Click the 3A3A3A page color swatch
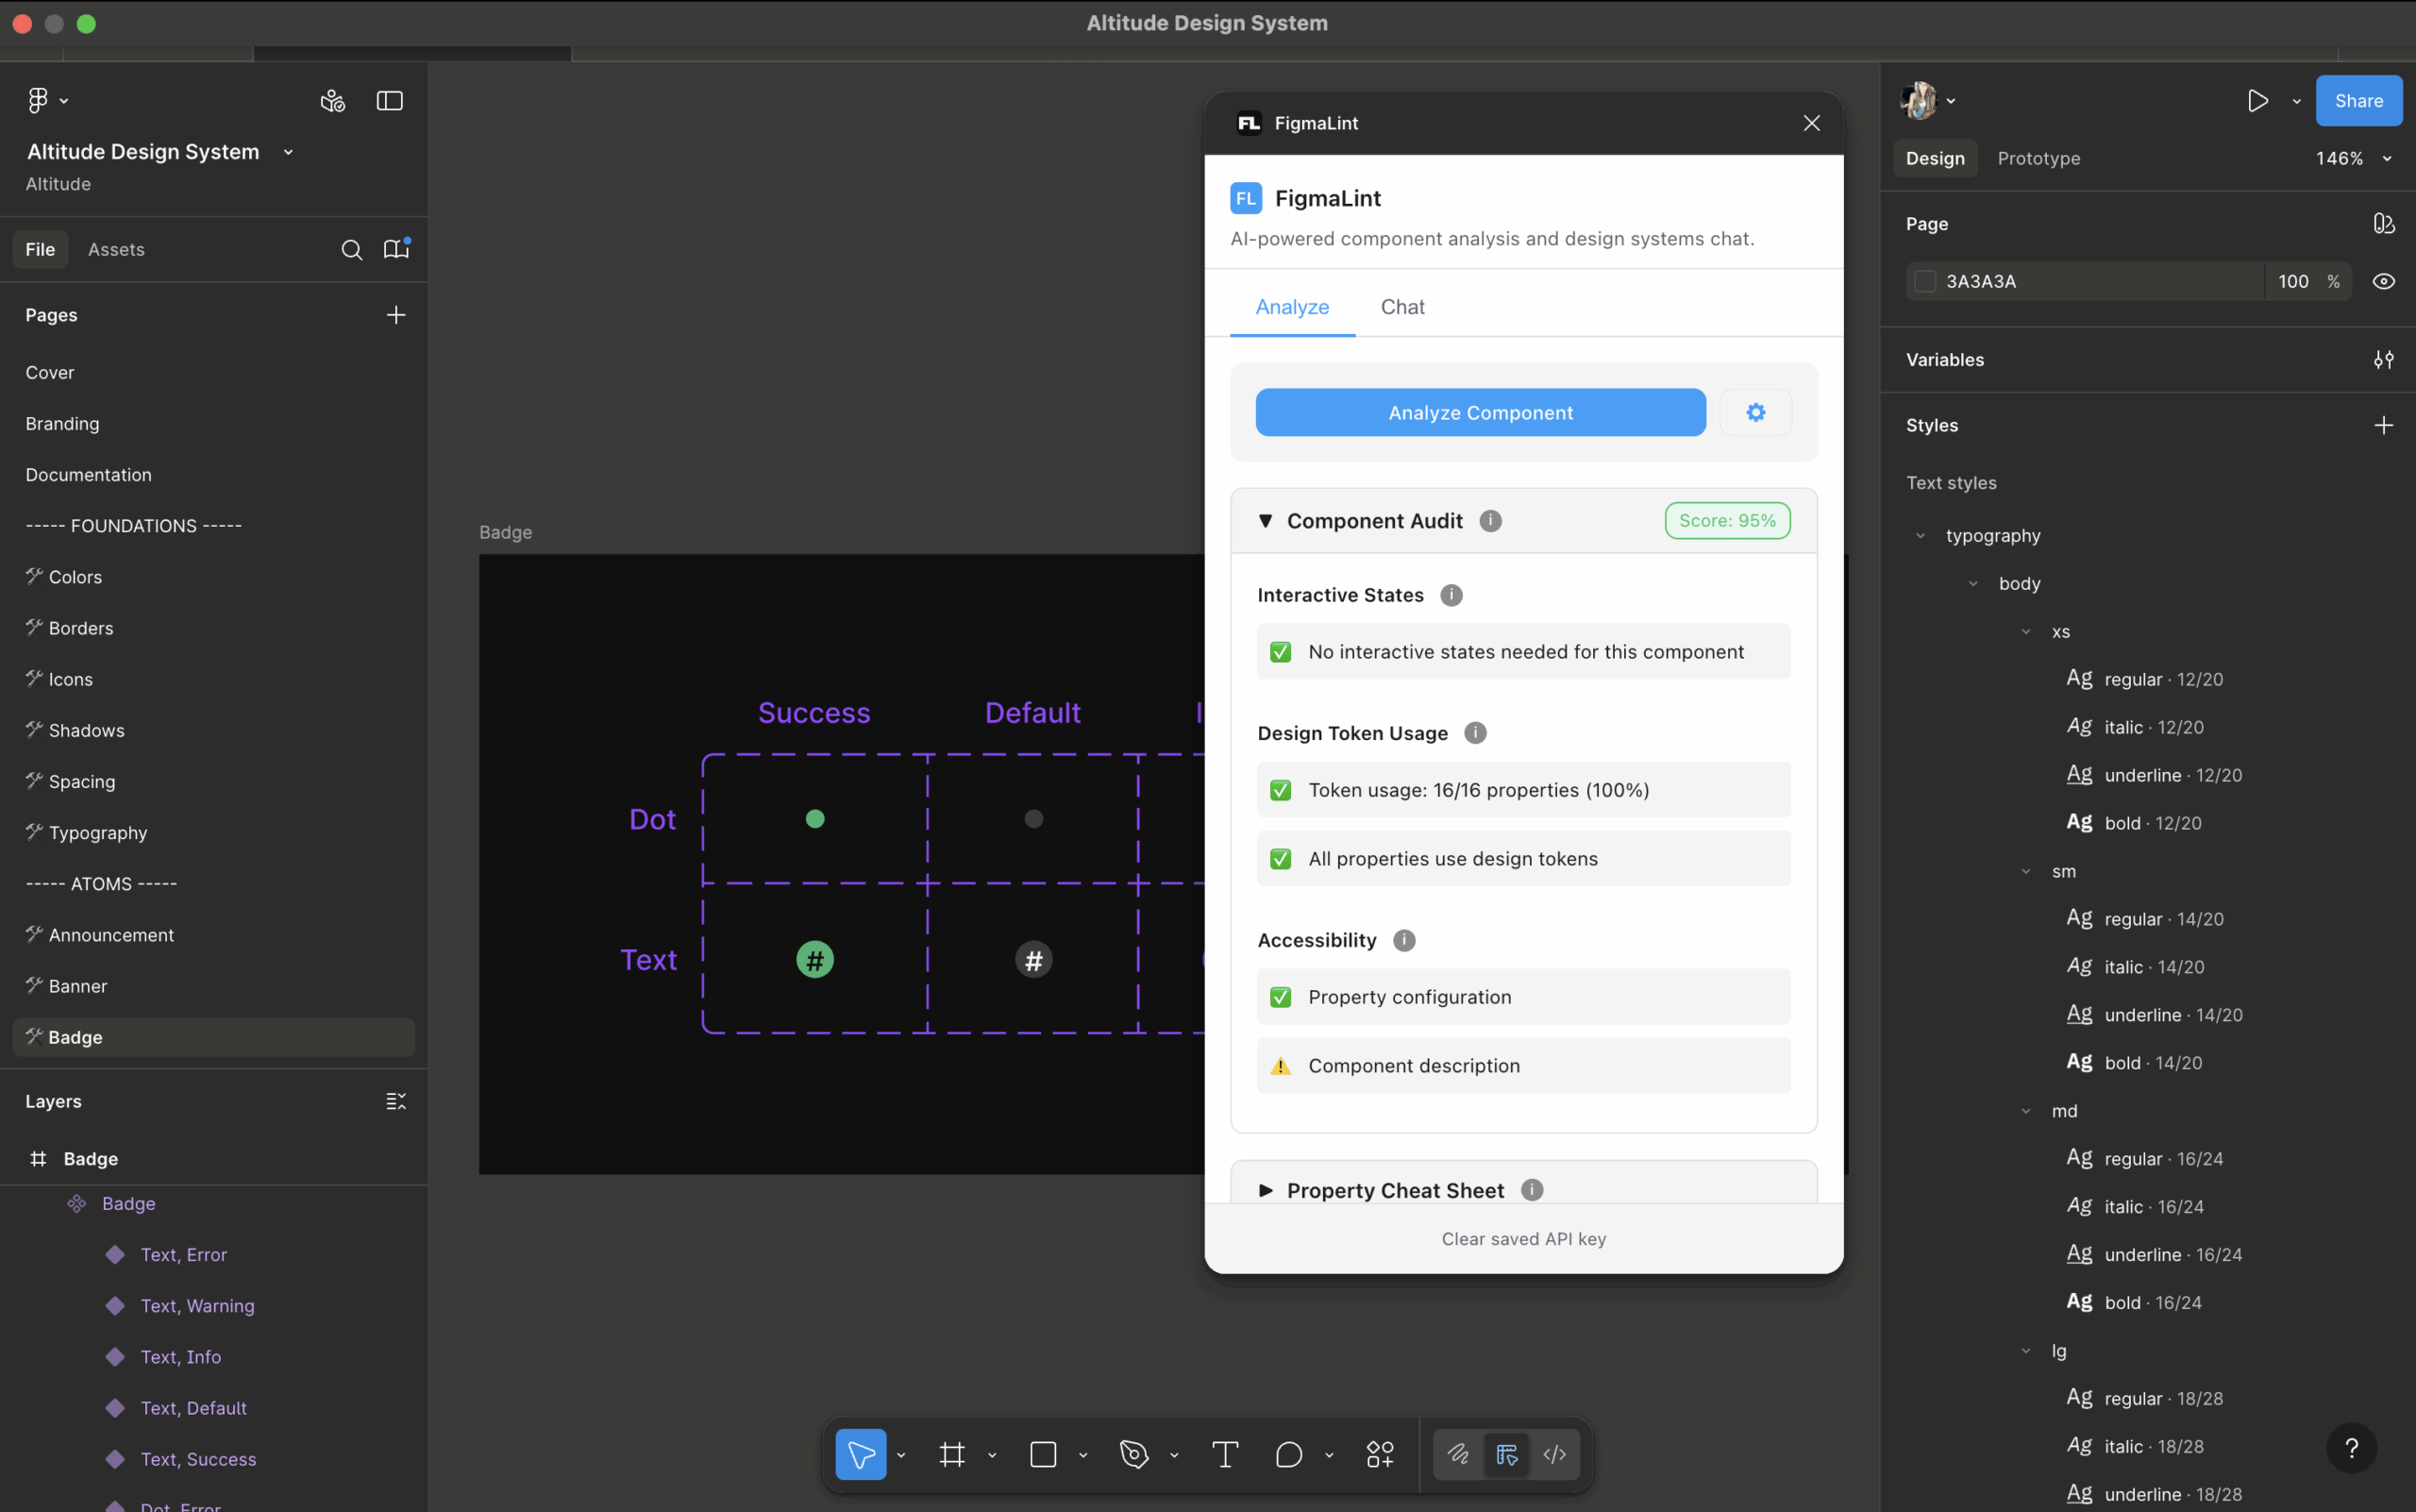 [x=1924, y=282]
